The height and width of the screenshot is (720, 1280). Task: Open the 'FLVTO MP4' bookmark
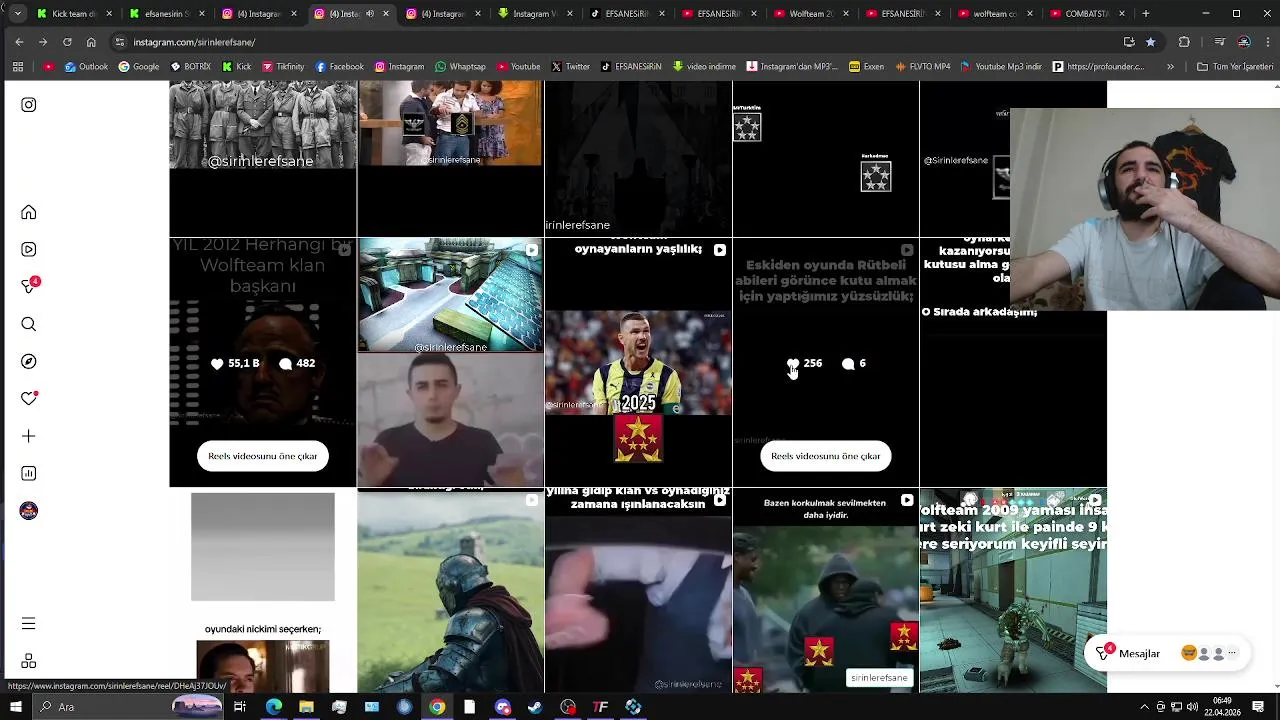[923, 67]
